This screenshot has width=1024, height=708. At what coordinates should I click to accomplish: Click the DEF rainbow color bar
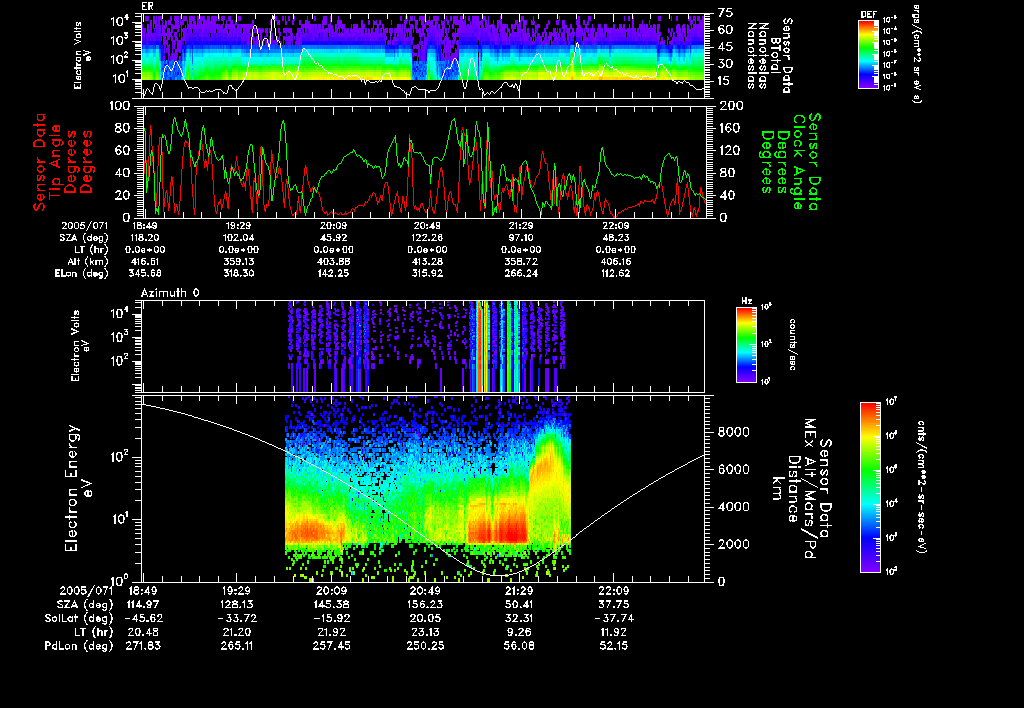pyautogui.click(x=868, y=54)
